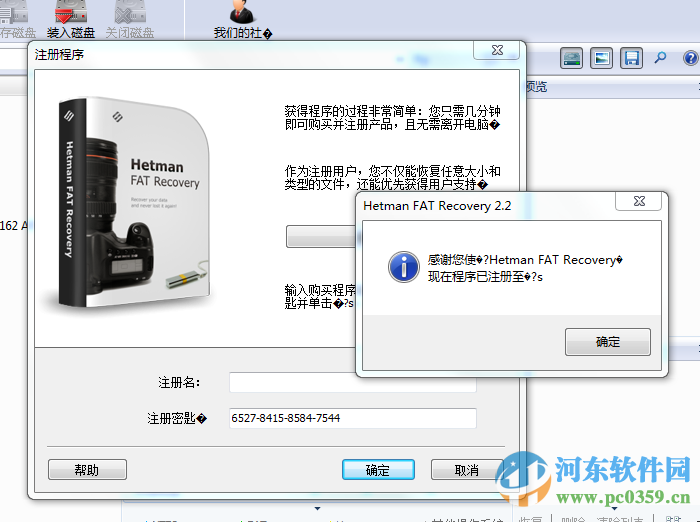Viewport: 700px width, 522px height.
Task: Click 关闭磁盘 (close disk) toolbar icon
Action: point(130,19)
